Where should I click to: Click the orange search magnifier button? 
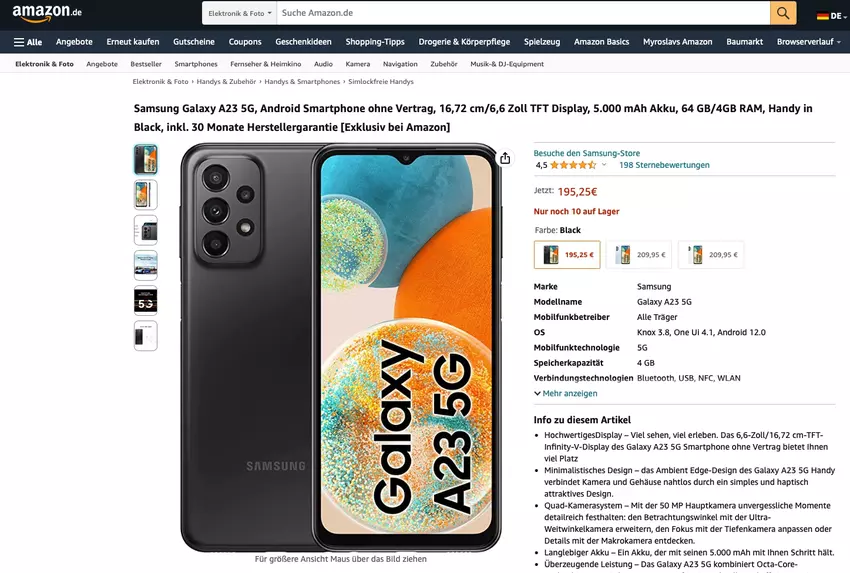coord(783,13)
